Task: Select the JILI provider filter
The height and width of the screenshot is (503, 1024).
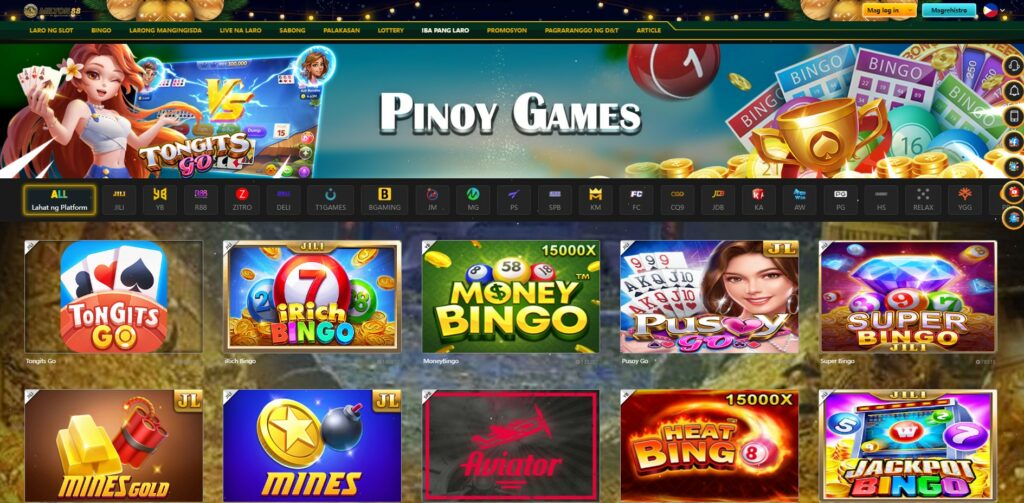Action: (119, 200)
